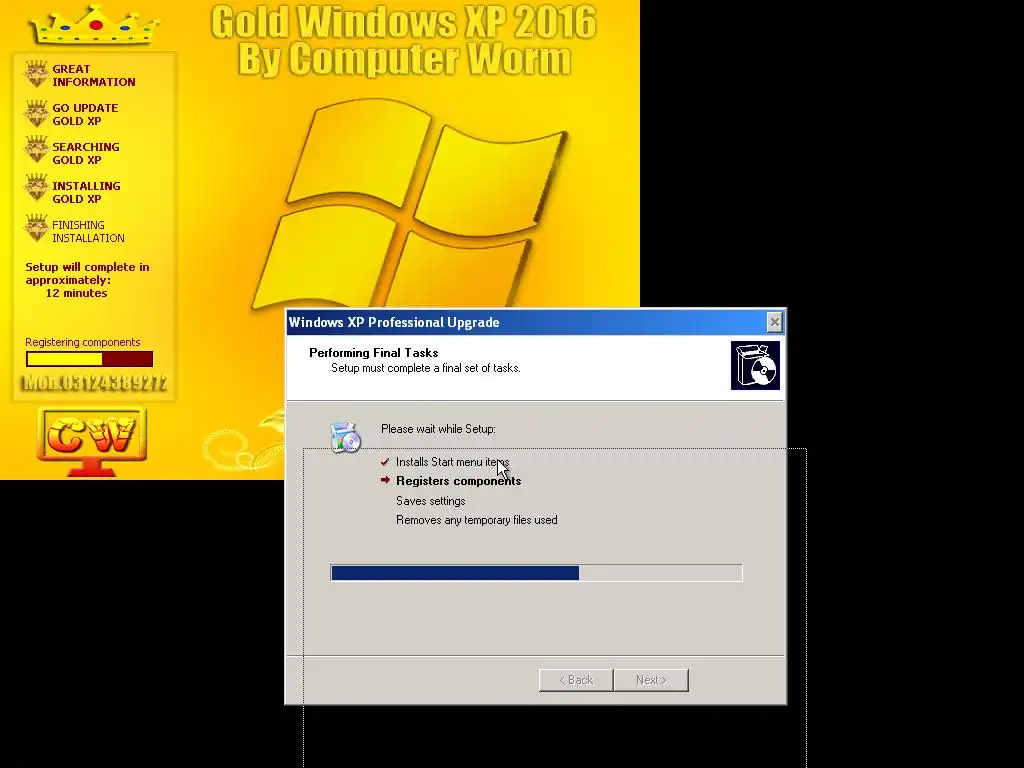Image resolution: width=1024 pixels, height=768 pixels.
Task: Click the 'Setup will complete in approximately' text
Action: pyautogui.click(x=88, y=274)
